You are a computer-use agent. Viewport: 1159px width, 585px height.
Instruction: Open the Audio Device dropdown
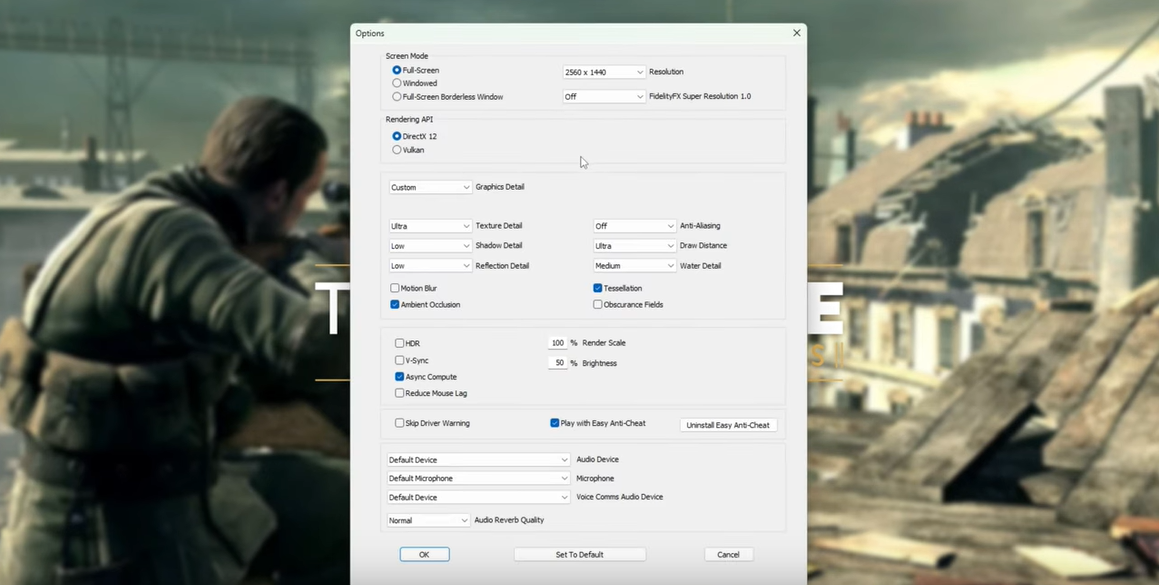(478, 460)
